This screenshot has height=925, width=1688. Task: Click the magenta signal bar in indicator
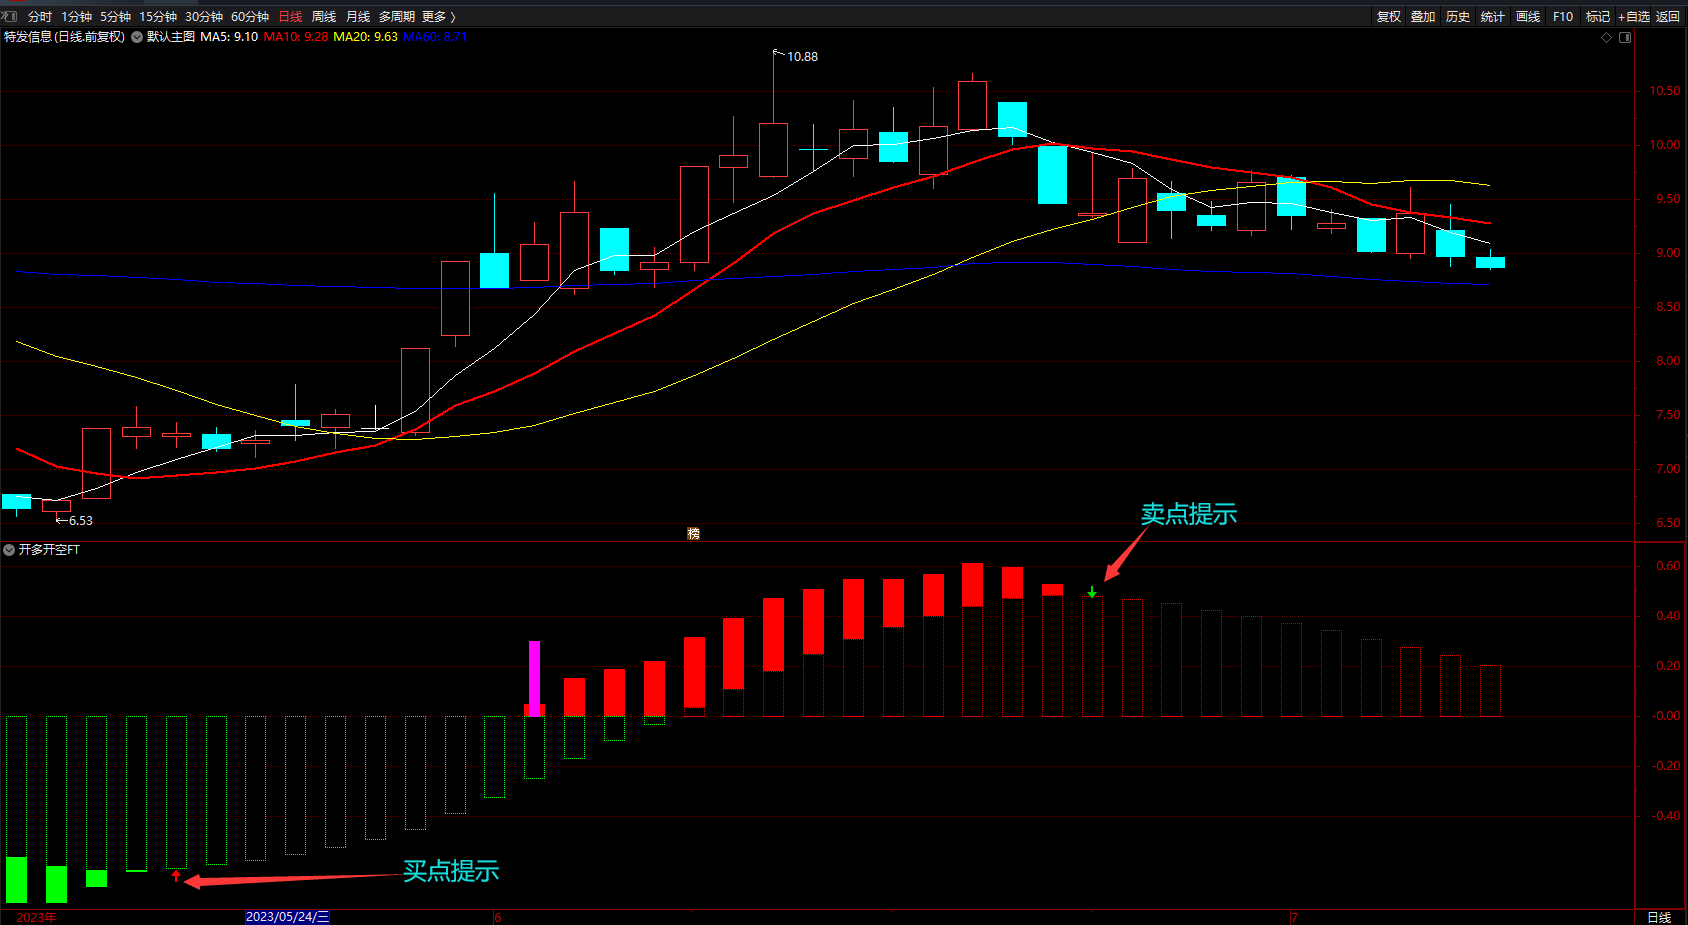tap(534, 678)
